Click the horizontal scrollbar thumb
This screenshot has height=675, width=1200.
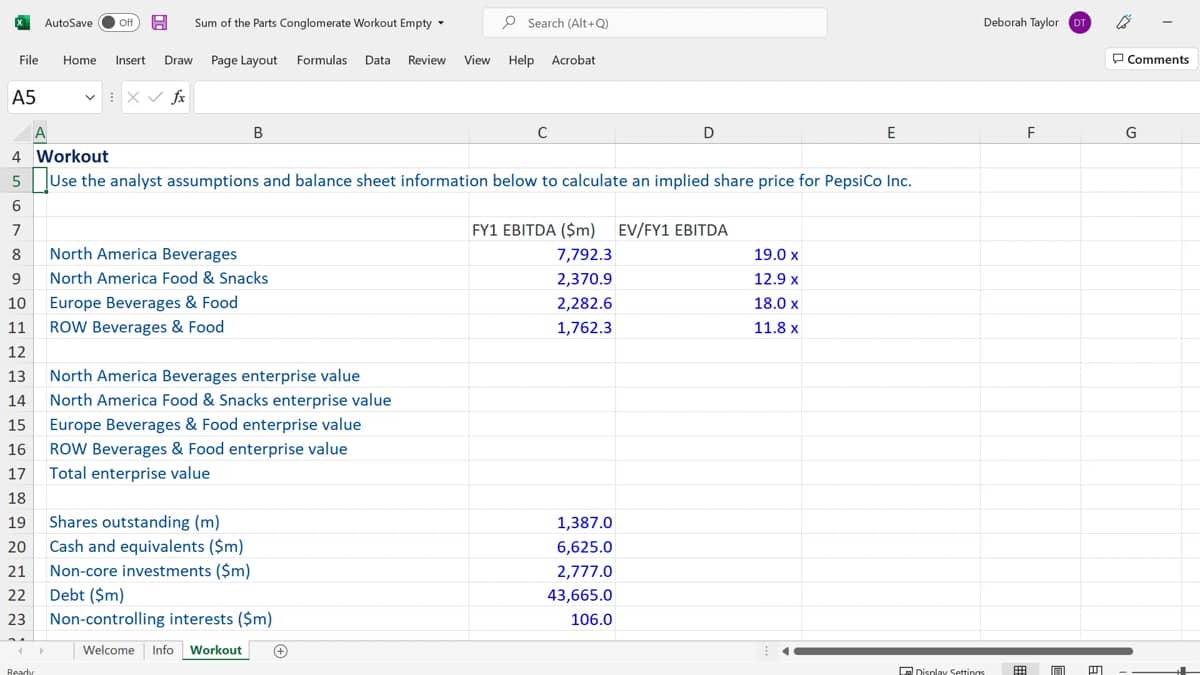964,652
